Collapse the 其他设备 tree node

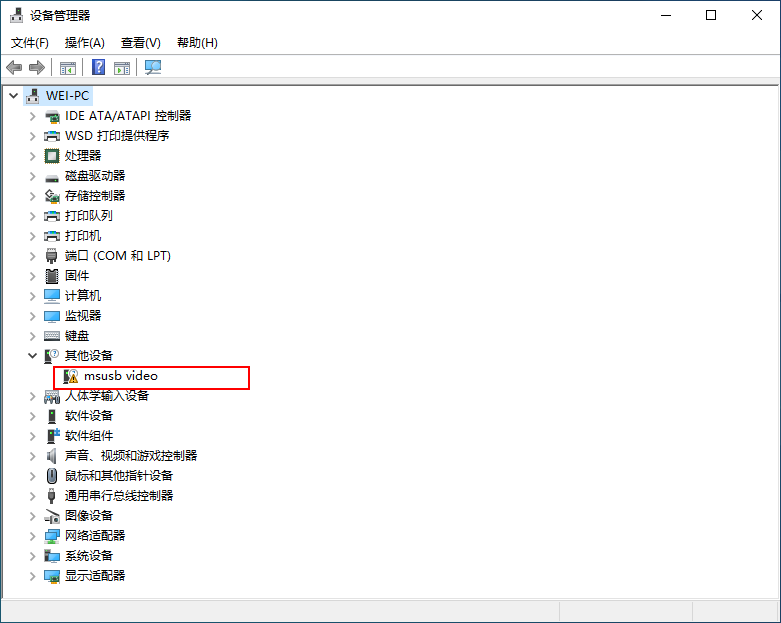click(x=32, y=356)
